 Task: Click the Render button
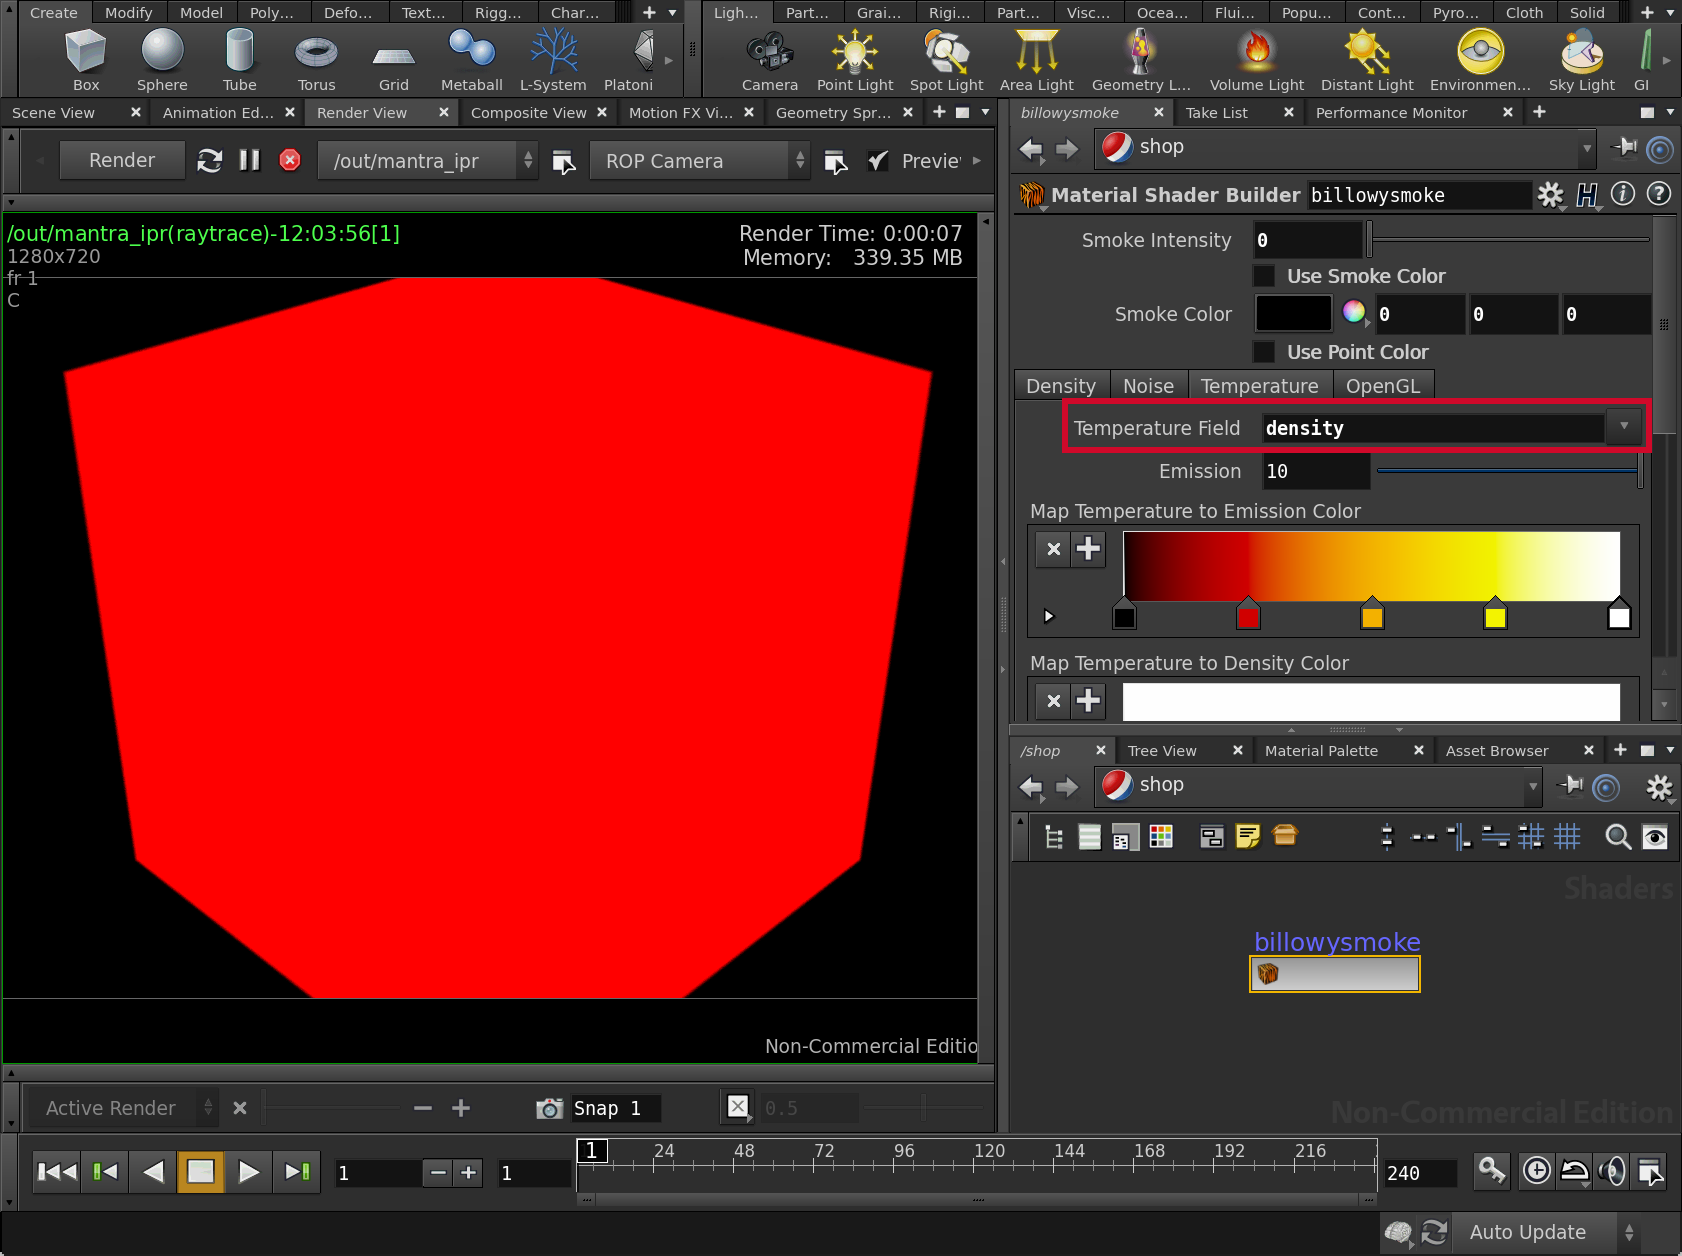[x=122, y=160]
